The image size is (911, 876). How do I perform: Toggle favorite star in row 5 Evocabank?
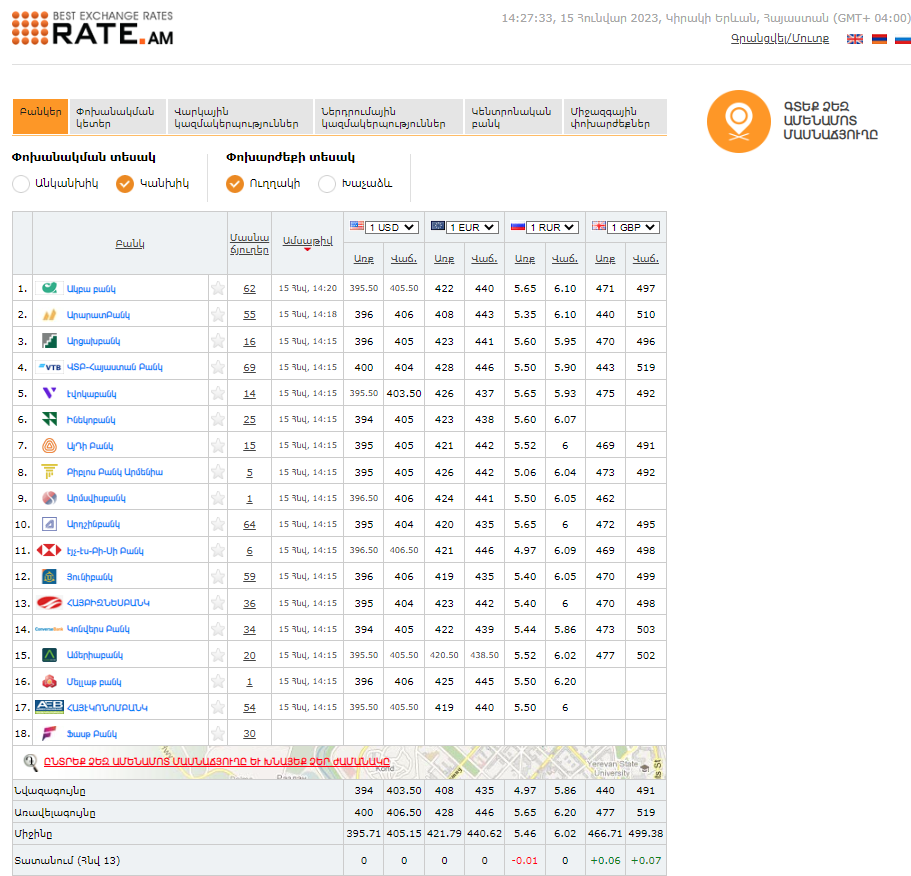(218, 393)
